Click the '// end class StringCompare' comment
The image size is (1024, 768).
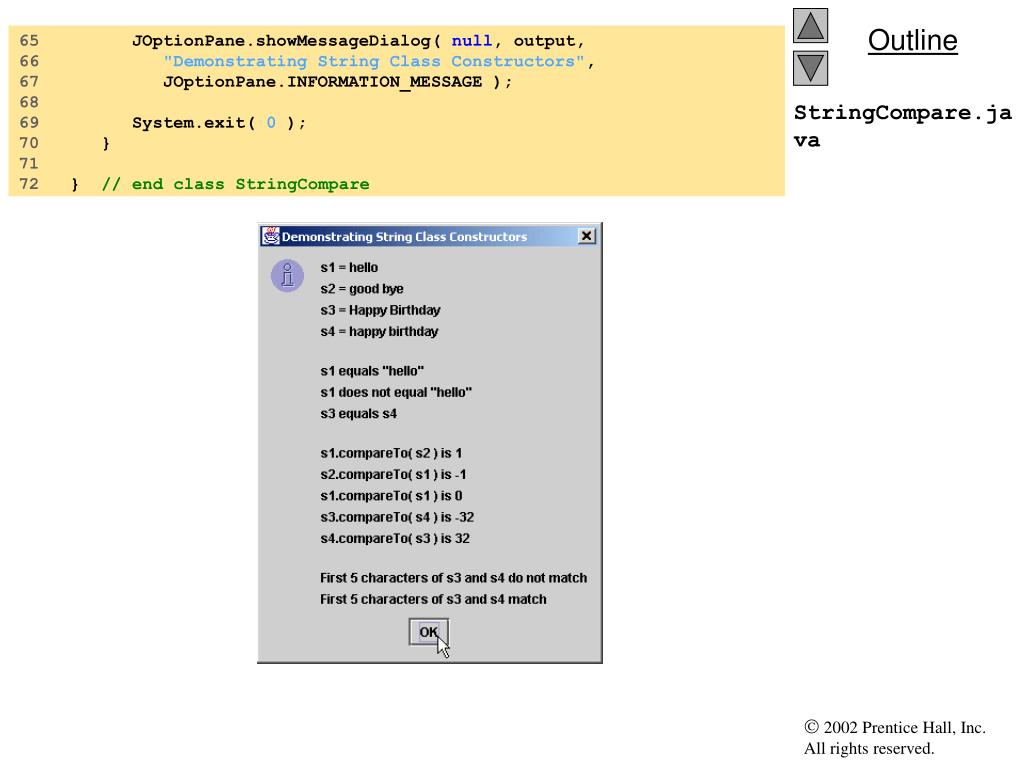click(x=235, y=184)
